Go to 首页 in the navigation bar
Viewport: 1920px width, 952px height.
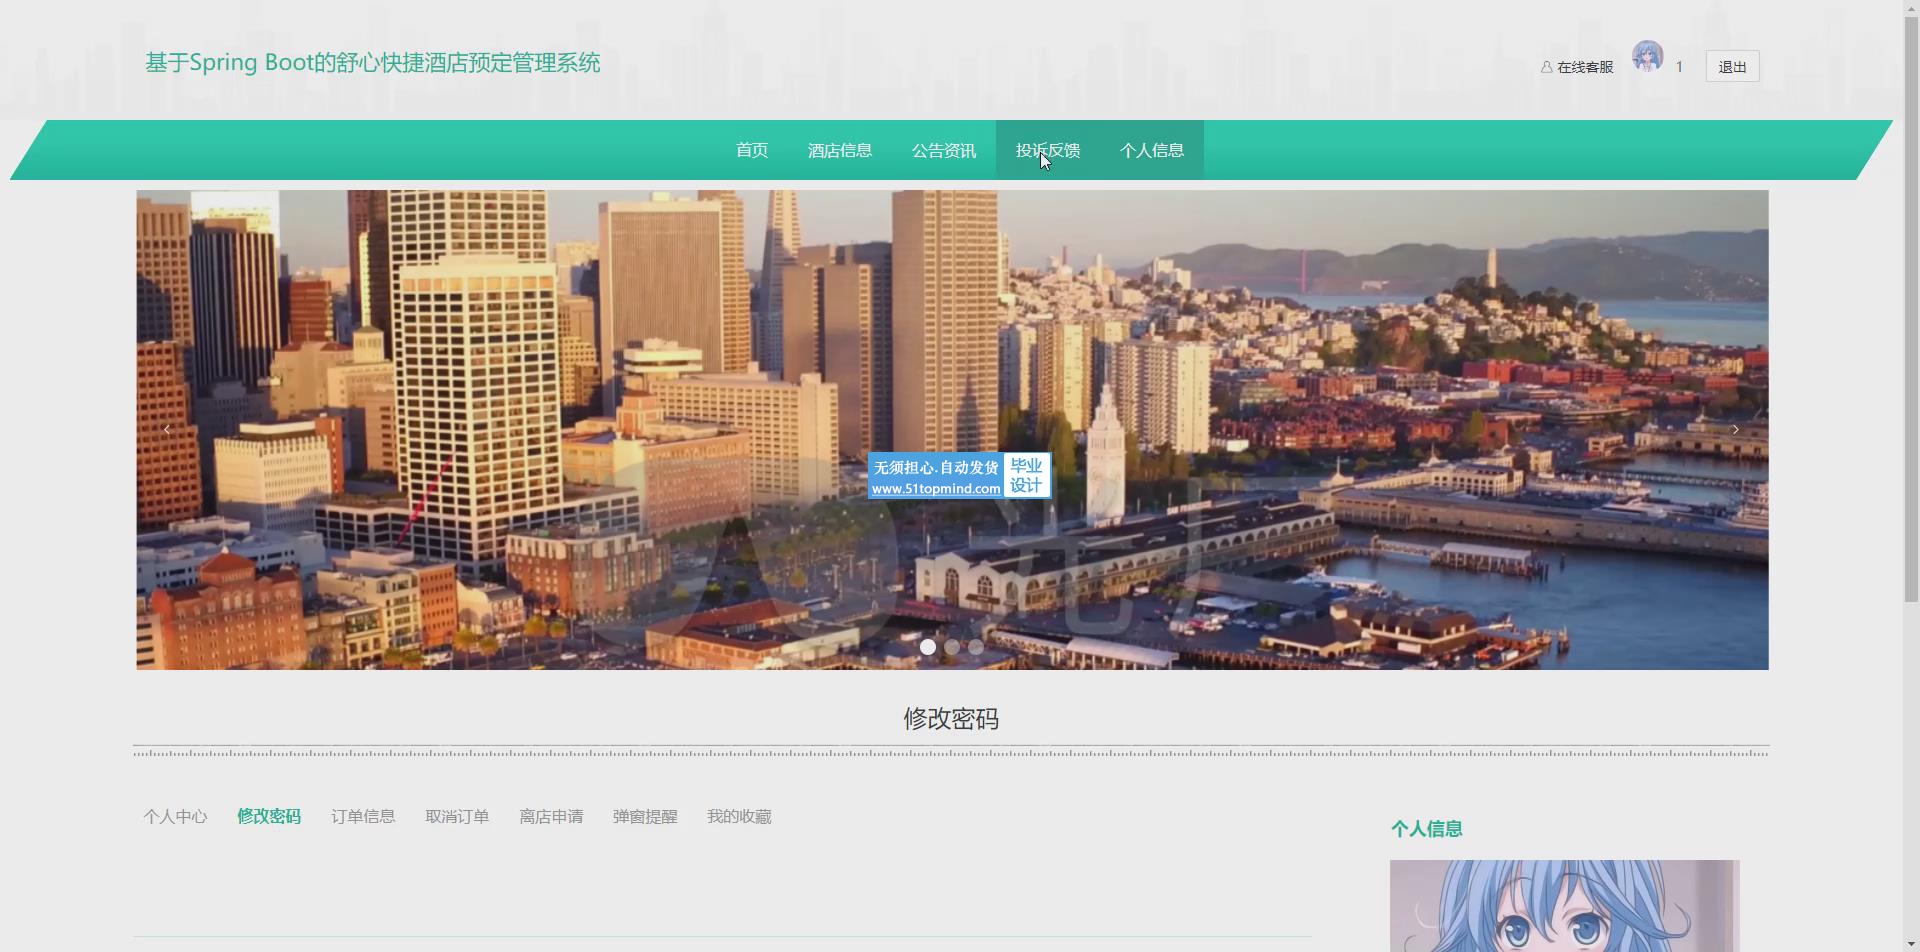[x=752, y=150]
